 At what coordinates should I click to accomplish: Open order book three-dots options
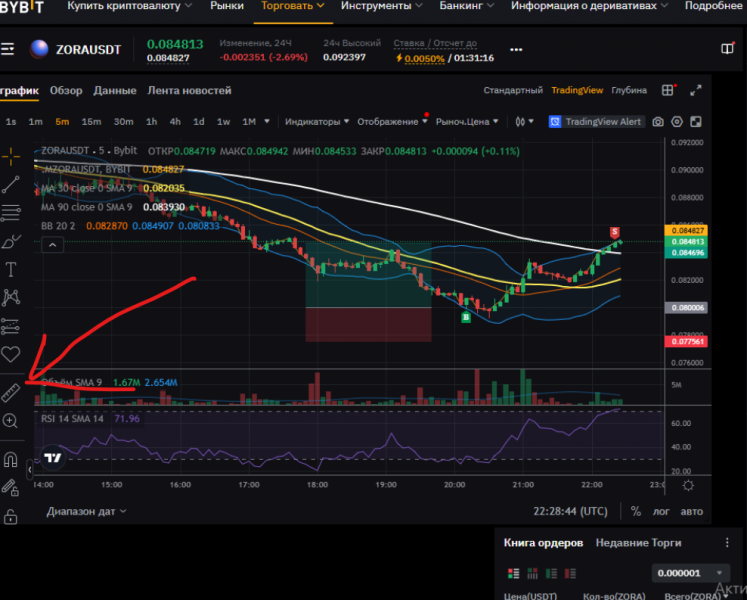727,542
